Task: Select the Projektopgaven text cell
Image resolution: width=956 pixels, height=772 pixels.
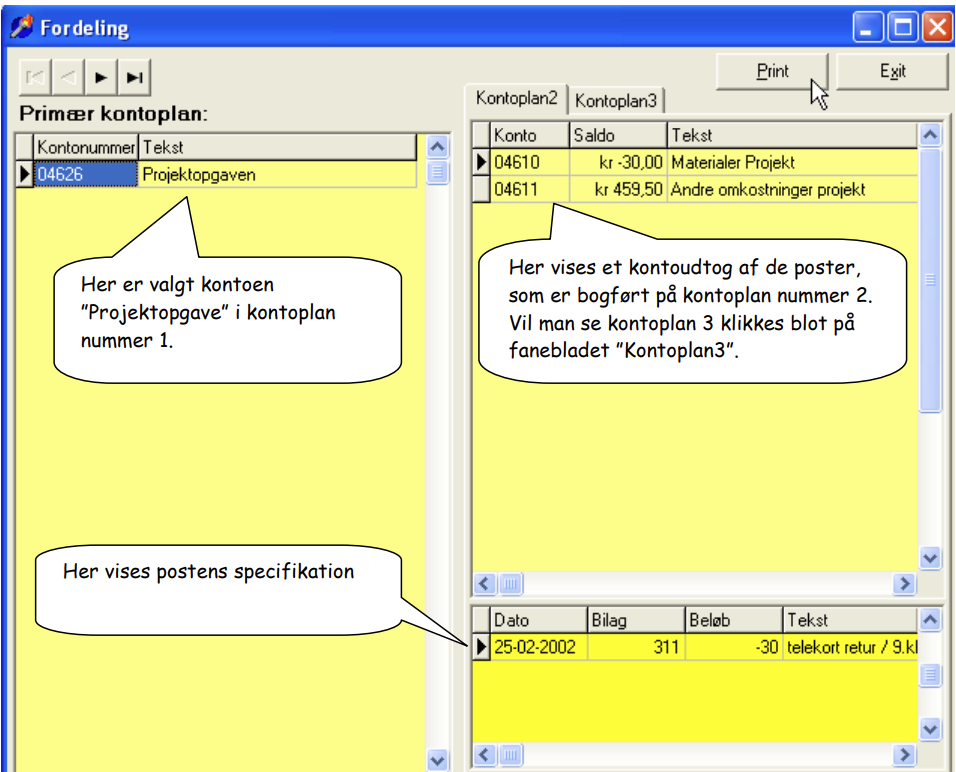Action: coord(277,174)
